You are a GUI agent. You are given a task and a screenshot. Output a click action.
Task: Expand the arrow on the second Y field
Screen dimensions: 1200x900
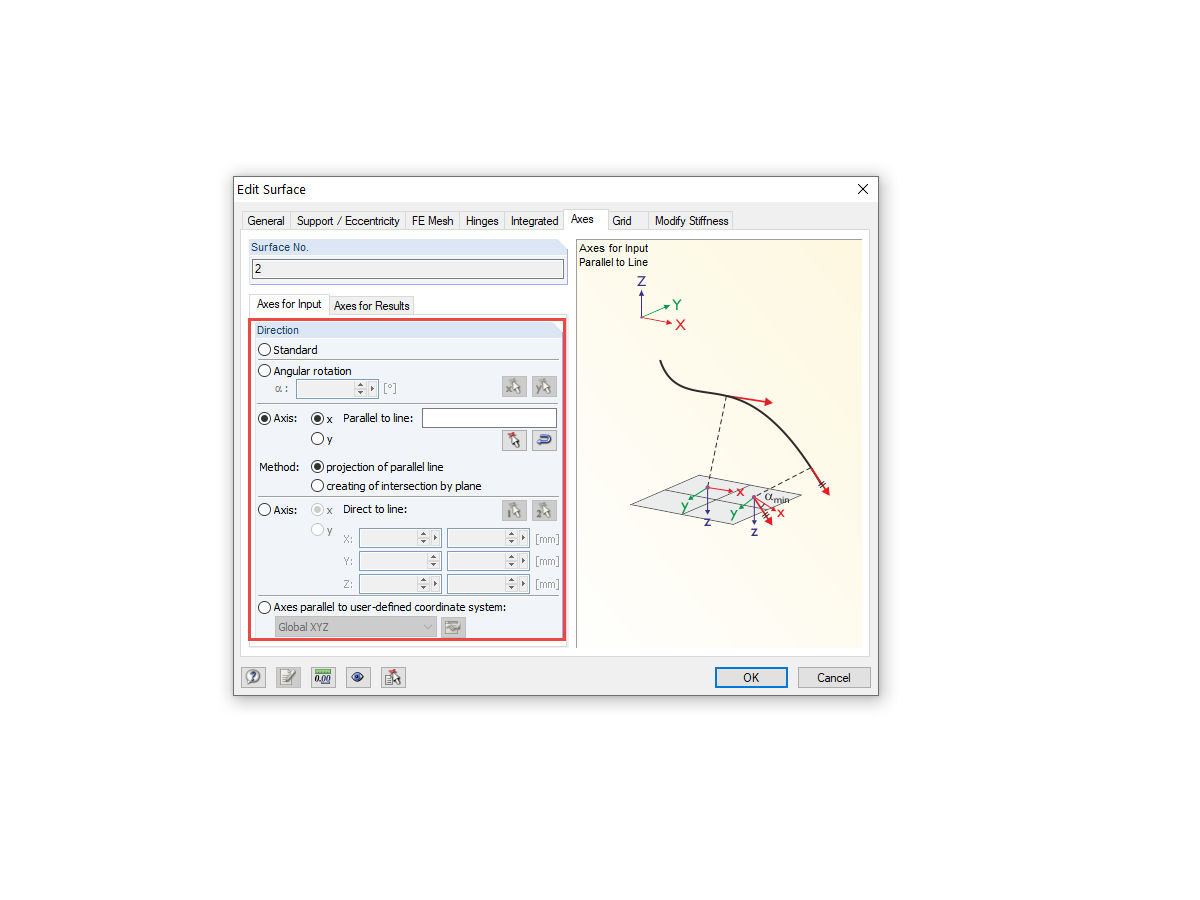524,561
